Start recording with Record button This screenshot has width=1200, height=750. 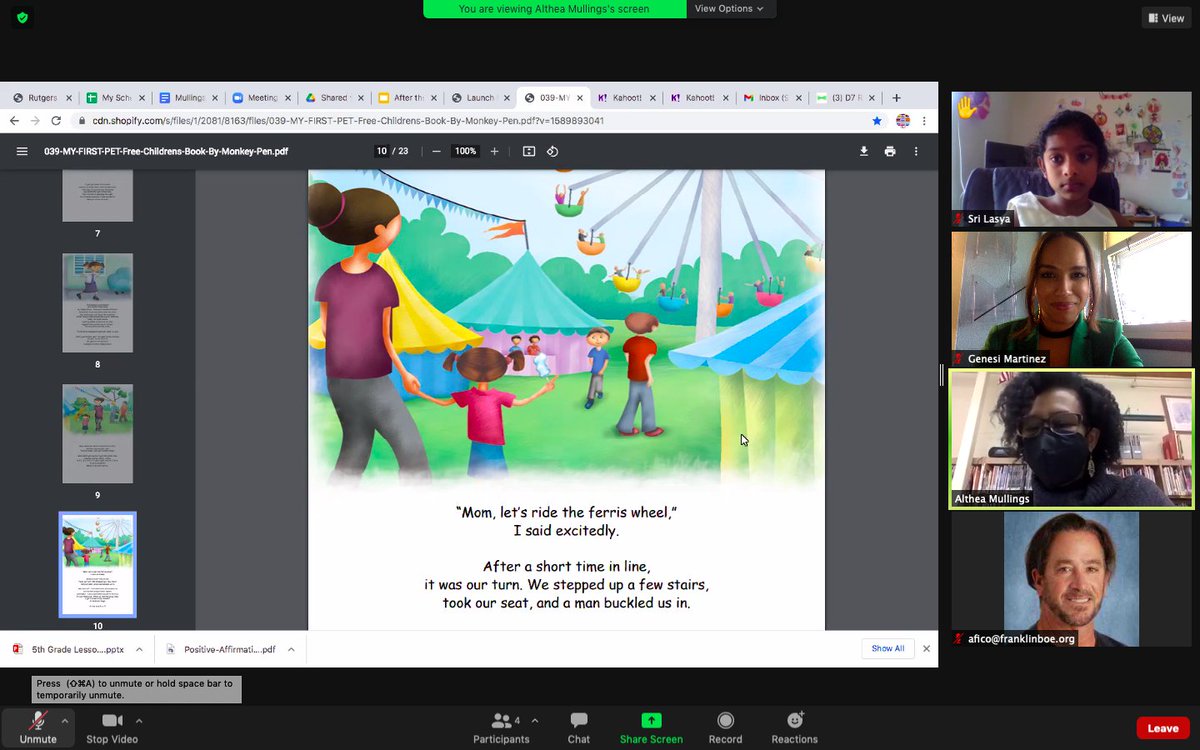pyautogui.click(x=725, y=728)
